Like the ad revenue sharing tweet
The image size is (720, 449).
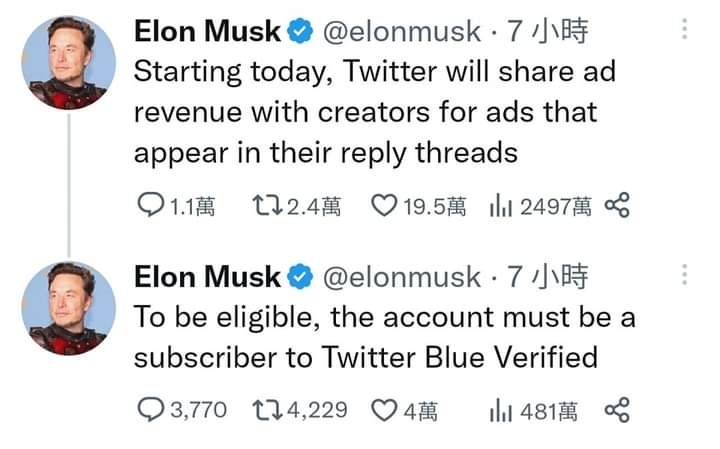point(384,207)
